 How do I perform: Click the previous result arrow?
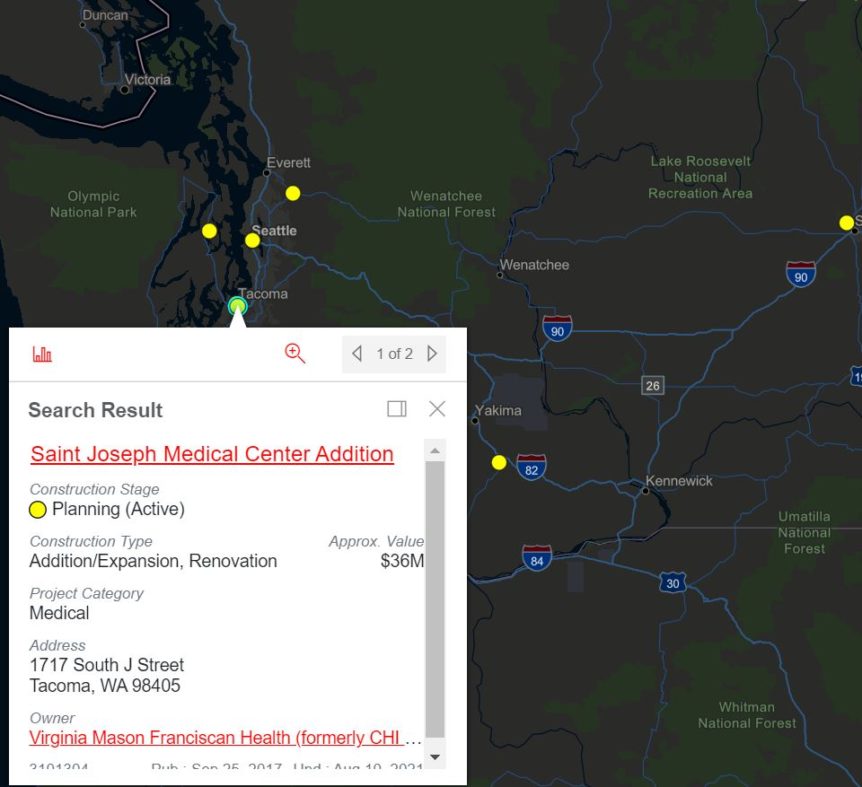coord(357,353)
